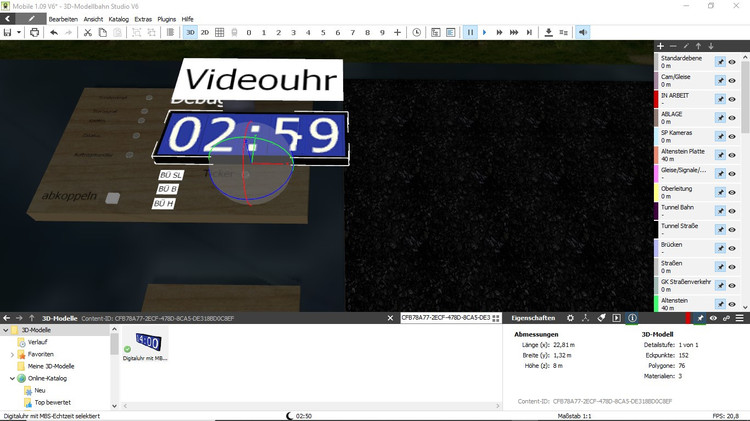Image resolution: width=750 pixels, height=421 pixels.
Task: Open the Hilfe menu
Action: (x=188, y=19)
